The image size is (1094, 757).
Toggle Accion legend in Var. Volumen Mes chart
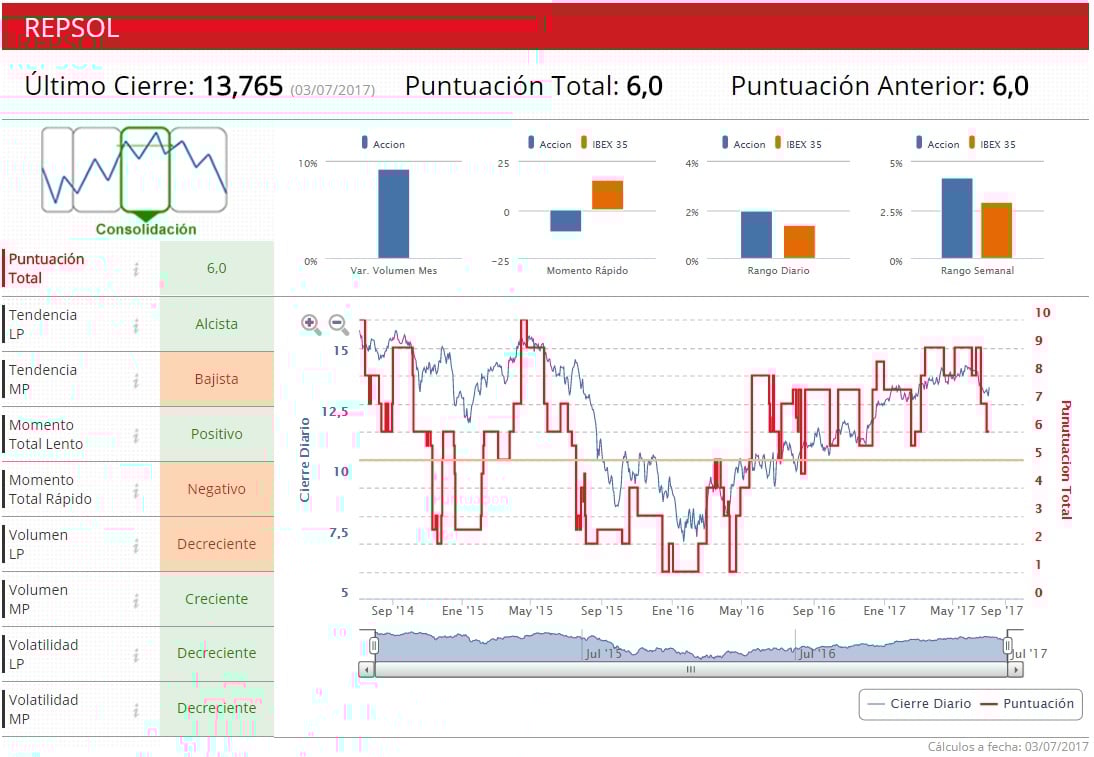click(x=383, y=144)
